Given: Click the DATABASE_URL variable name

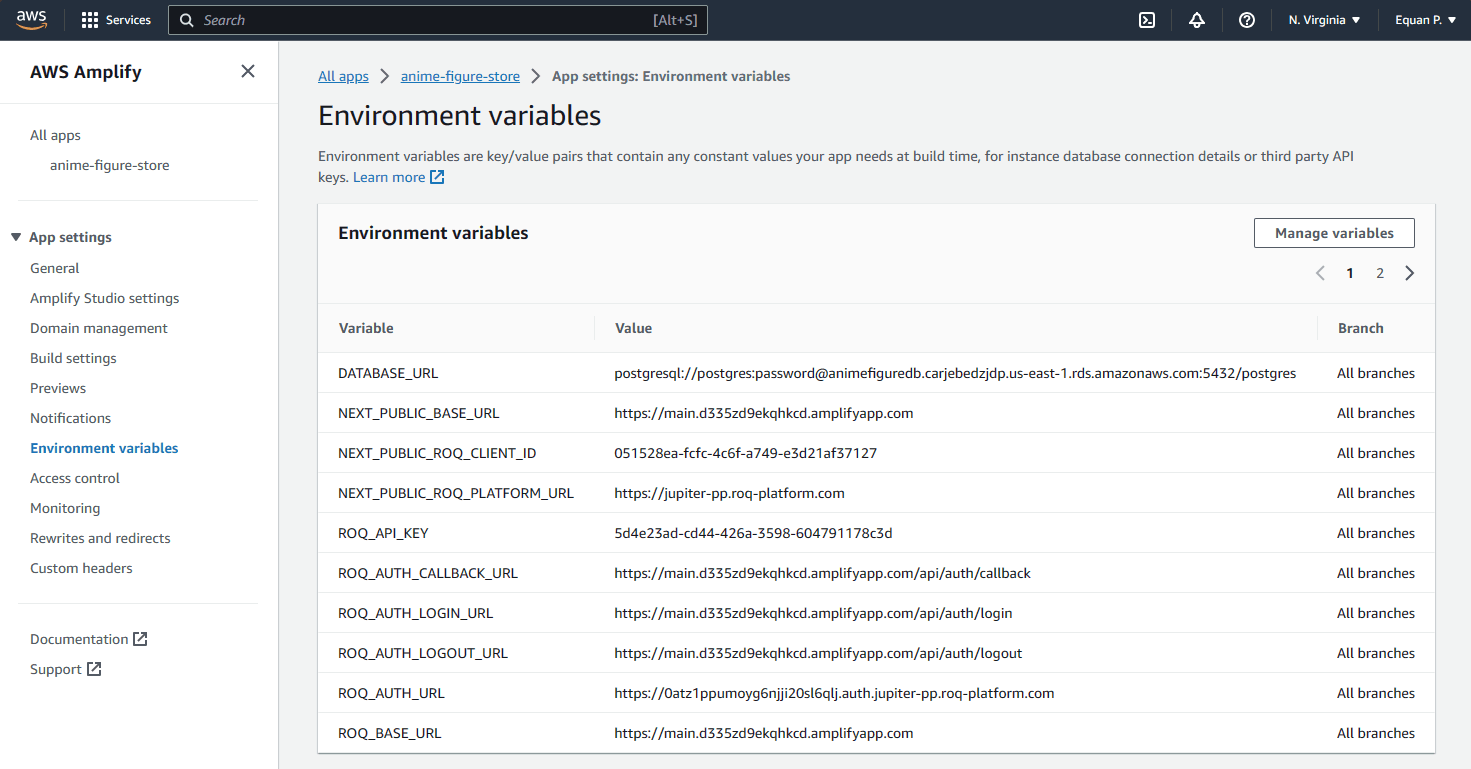Looking at the screenshot, I should [x=388, y=373].
